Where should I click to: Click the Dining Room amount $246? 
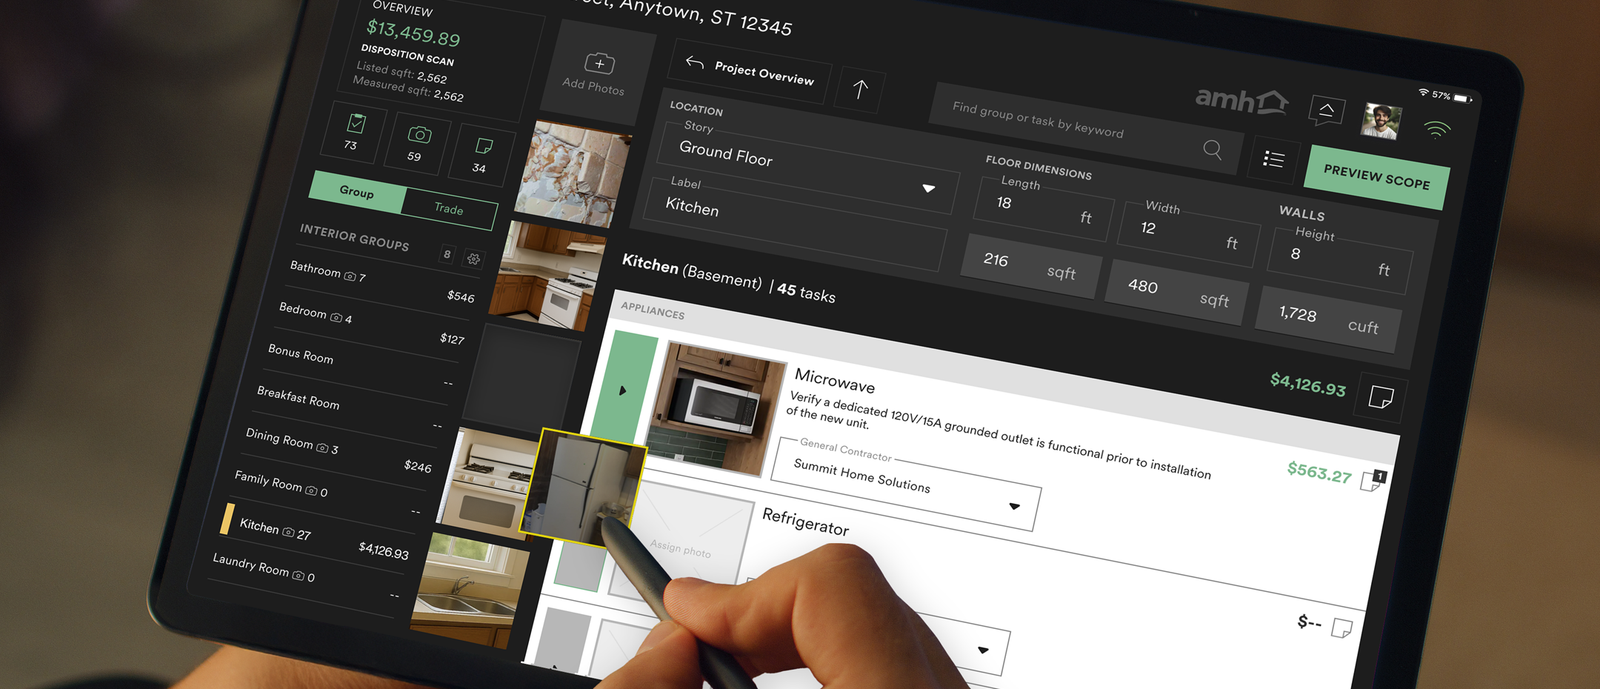click(418, 466)
